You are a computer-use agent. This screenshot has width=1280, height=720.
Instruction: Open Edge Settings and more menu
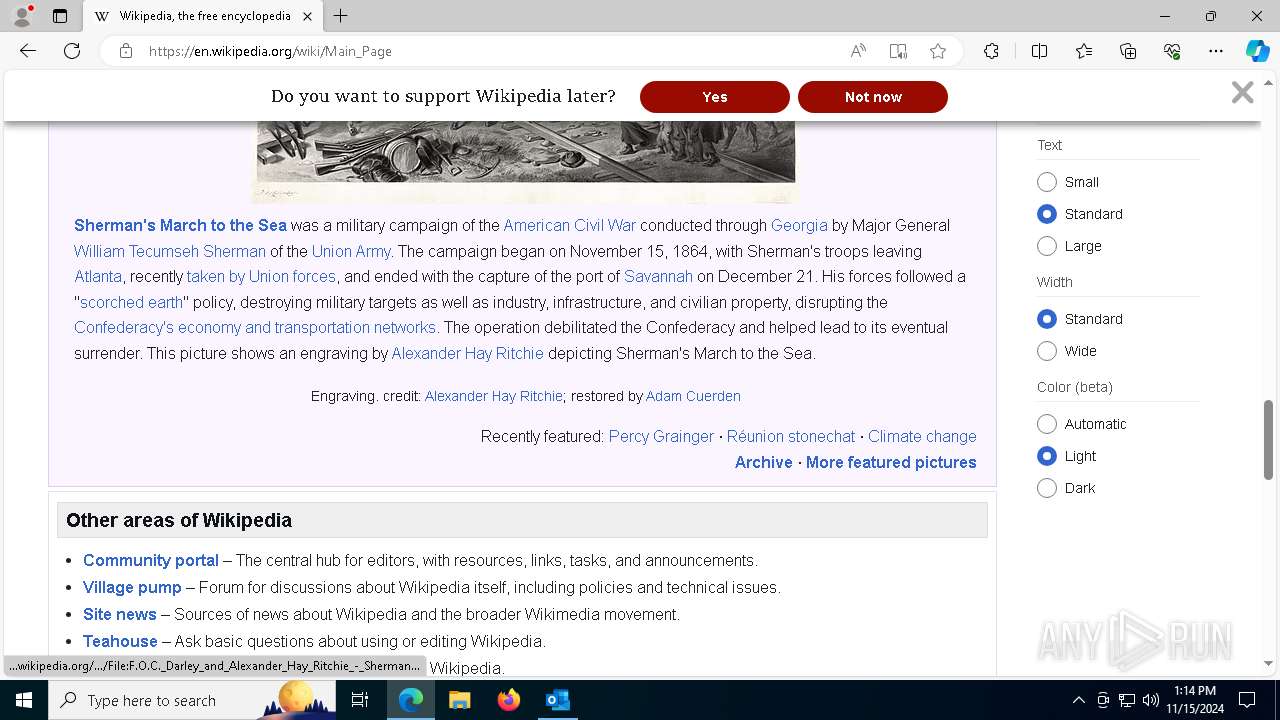tap(1216, 51)
